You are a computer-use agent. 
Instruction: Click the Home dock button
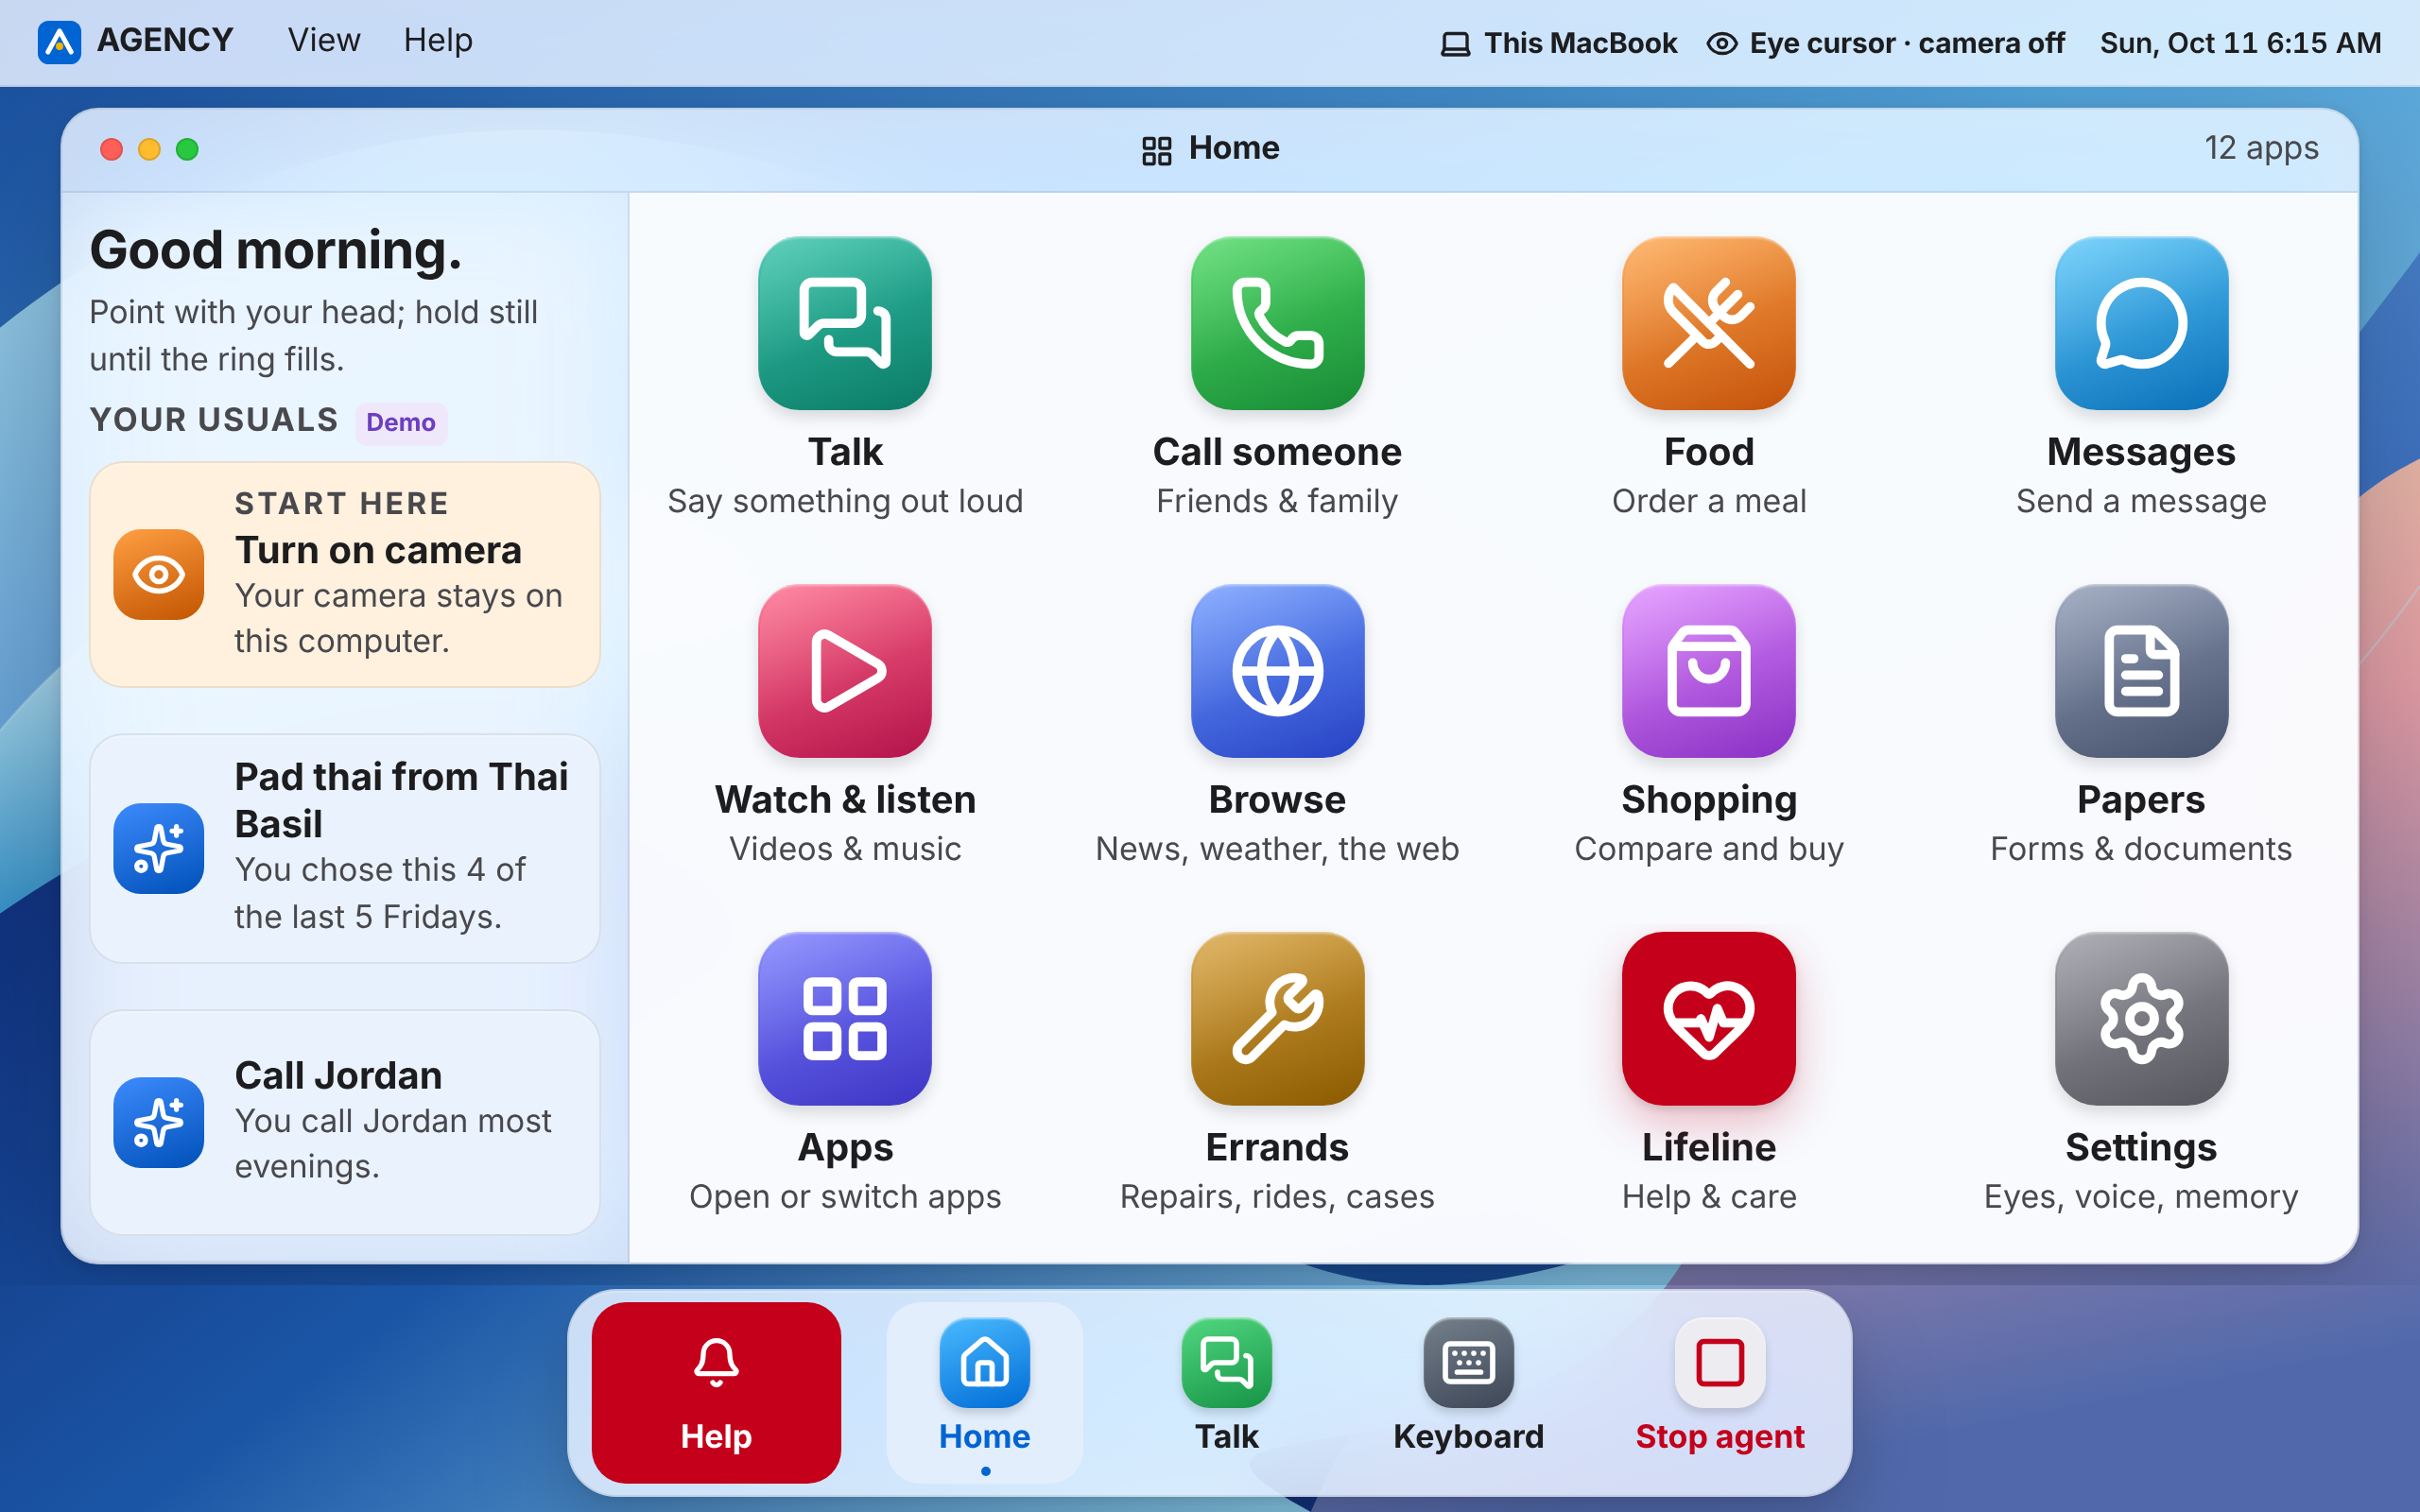[x=984, y=1392]
